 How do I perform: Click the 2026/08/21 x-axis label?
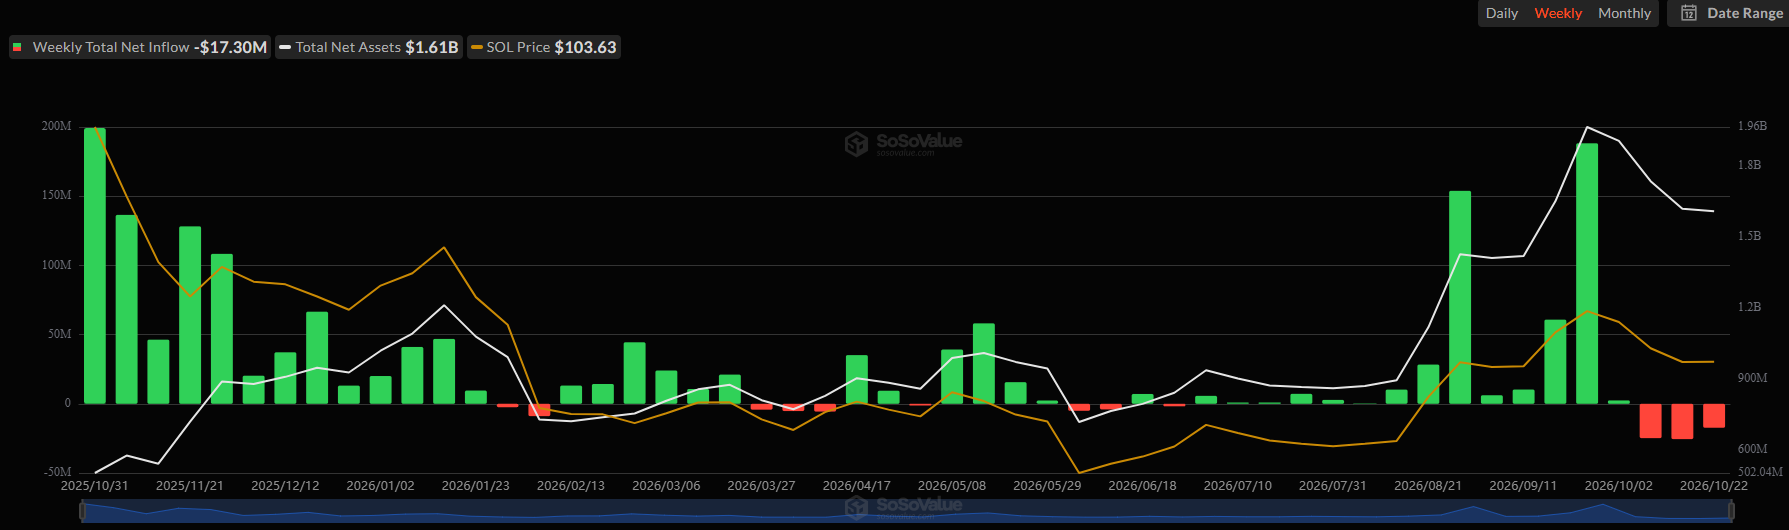[x=1428, y=486]
